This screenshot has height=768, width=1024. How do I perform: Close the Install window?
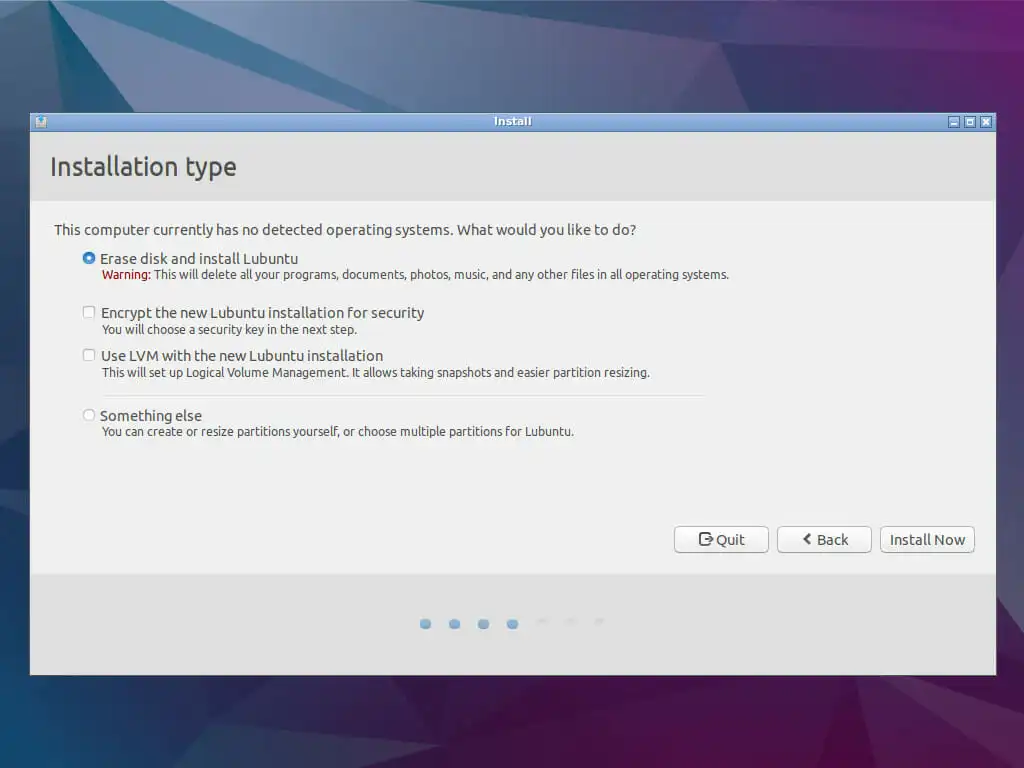[x=986, y=122]
